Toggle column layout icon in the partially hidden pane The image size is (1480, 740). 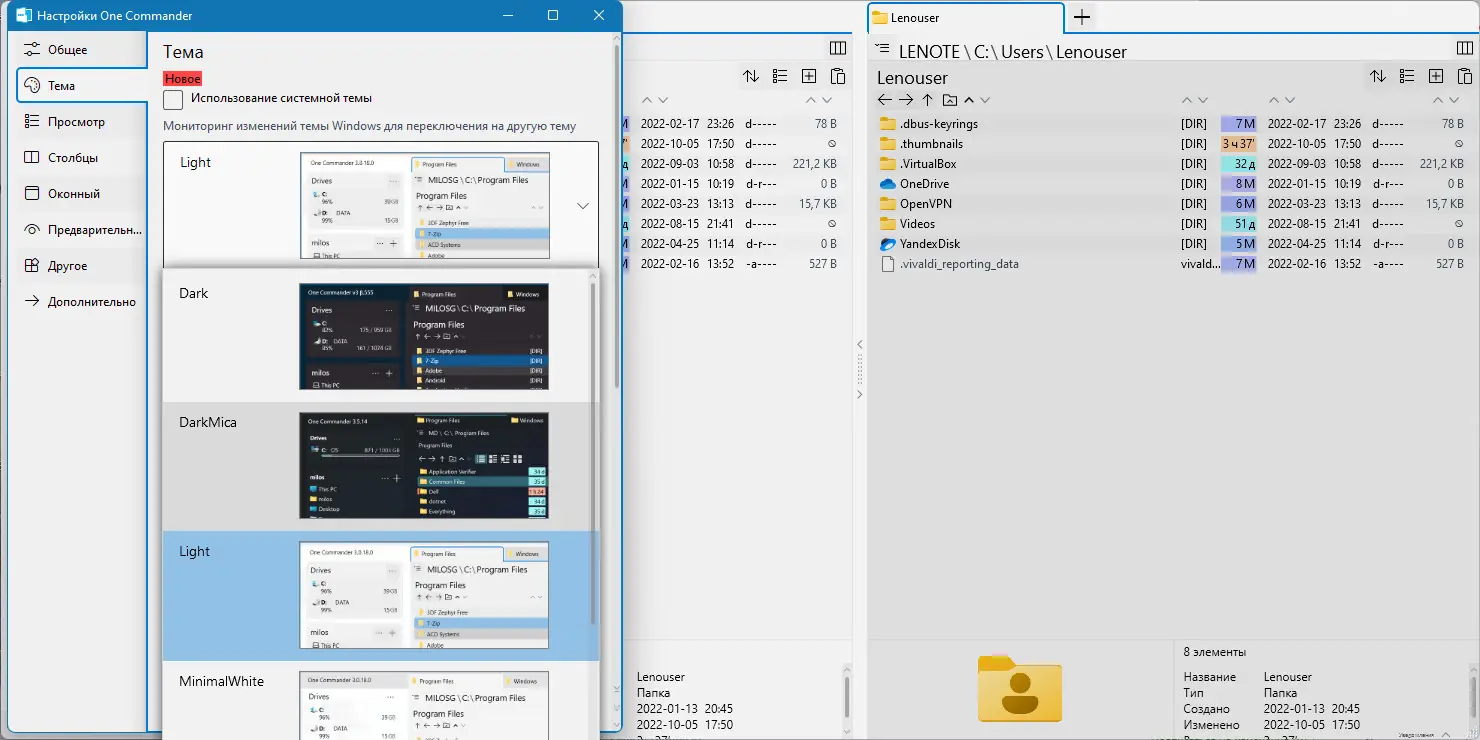[x=838, y=48]
